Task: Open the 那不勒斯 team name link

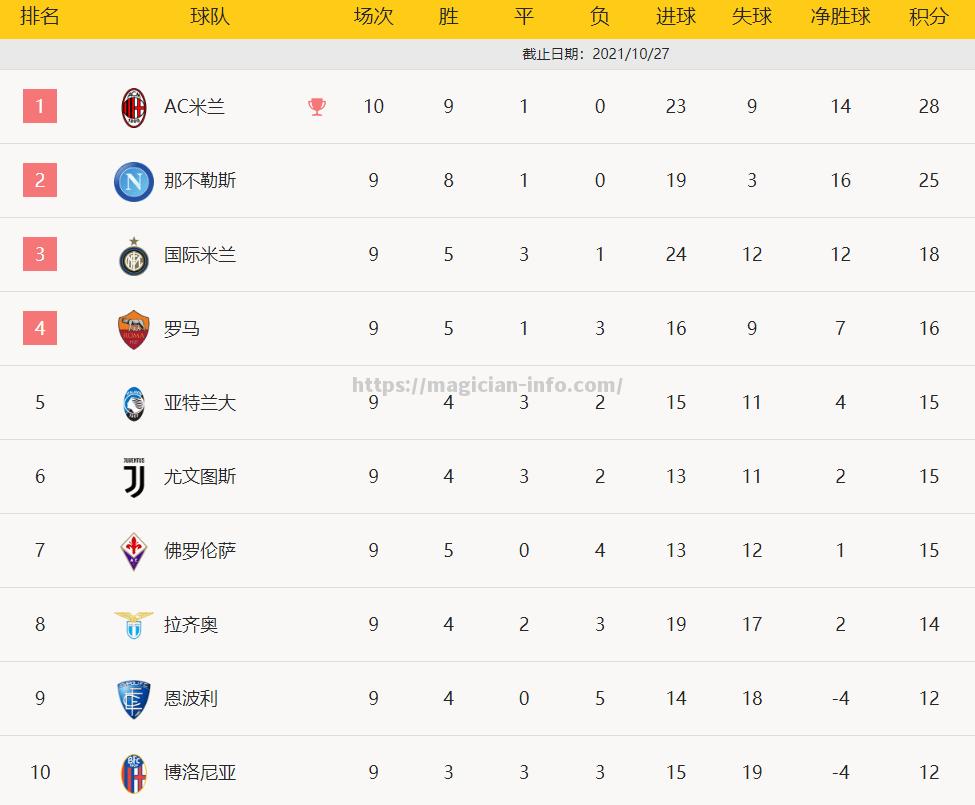Action: [200, 180]
